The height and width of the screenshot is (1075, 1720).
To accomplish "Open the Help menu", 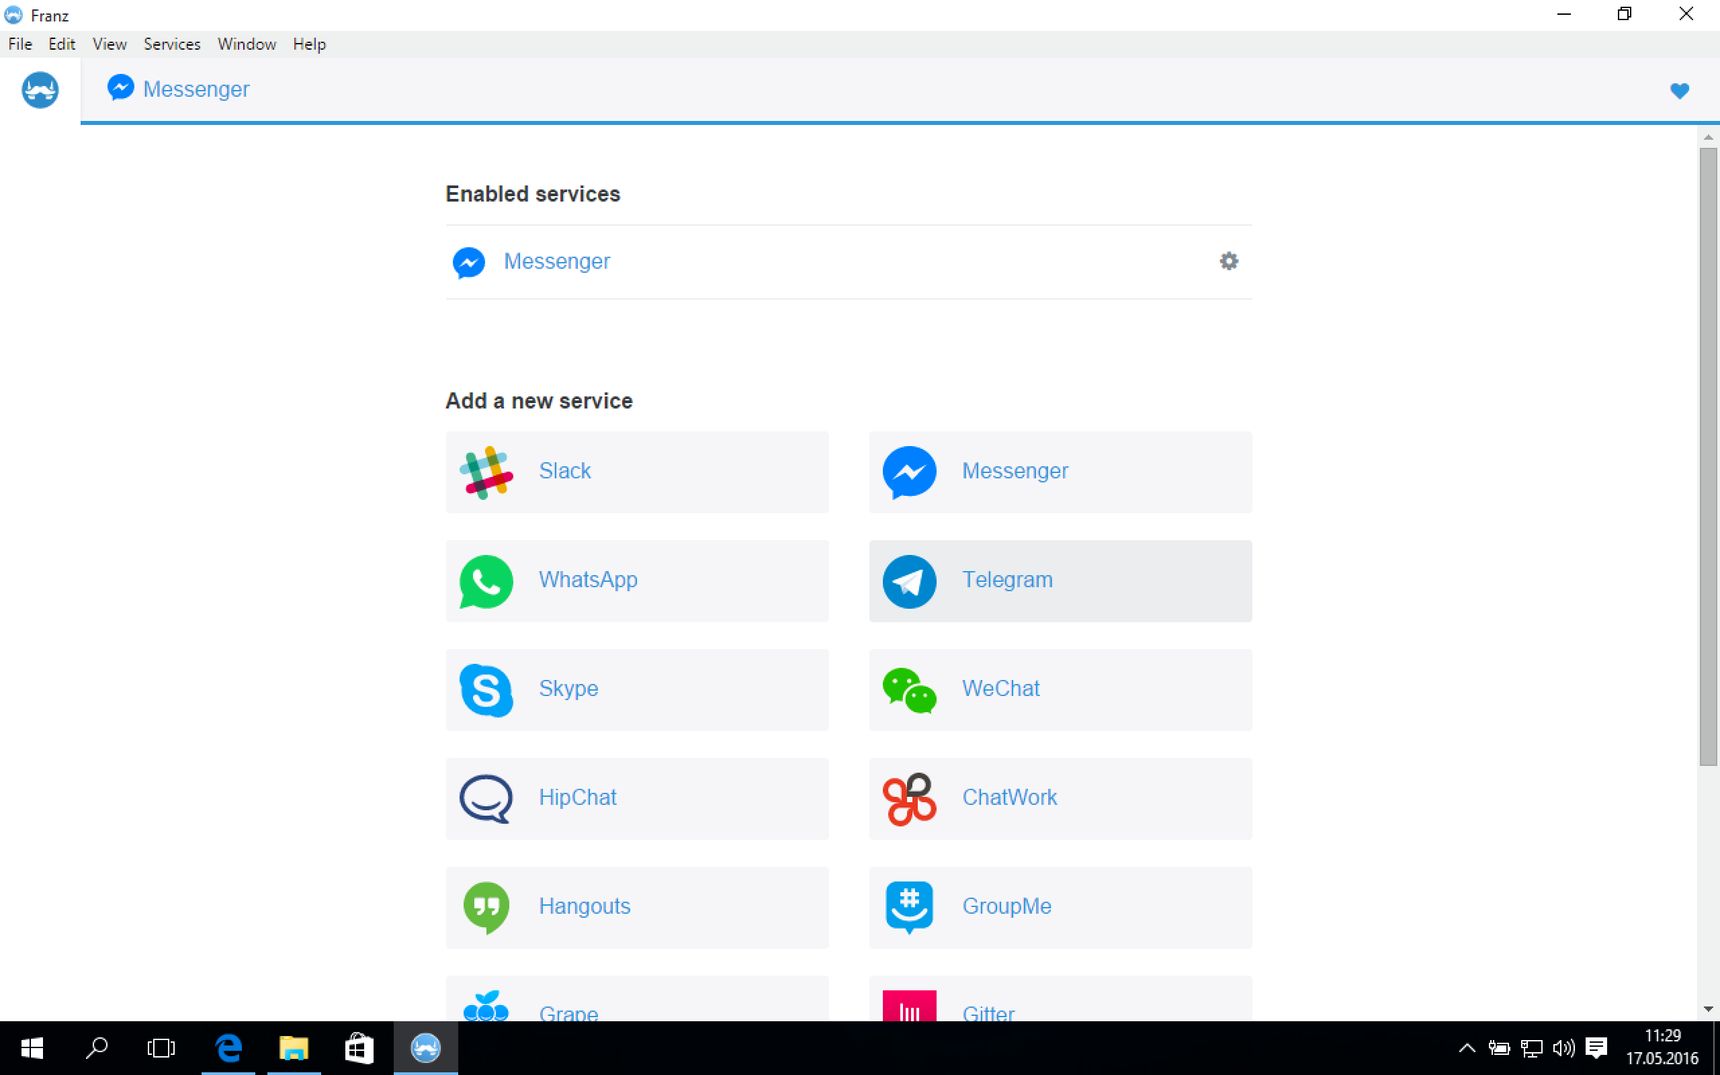I will point(309,44).
